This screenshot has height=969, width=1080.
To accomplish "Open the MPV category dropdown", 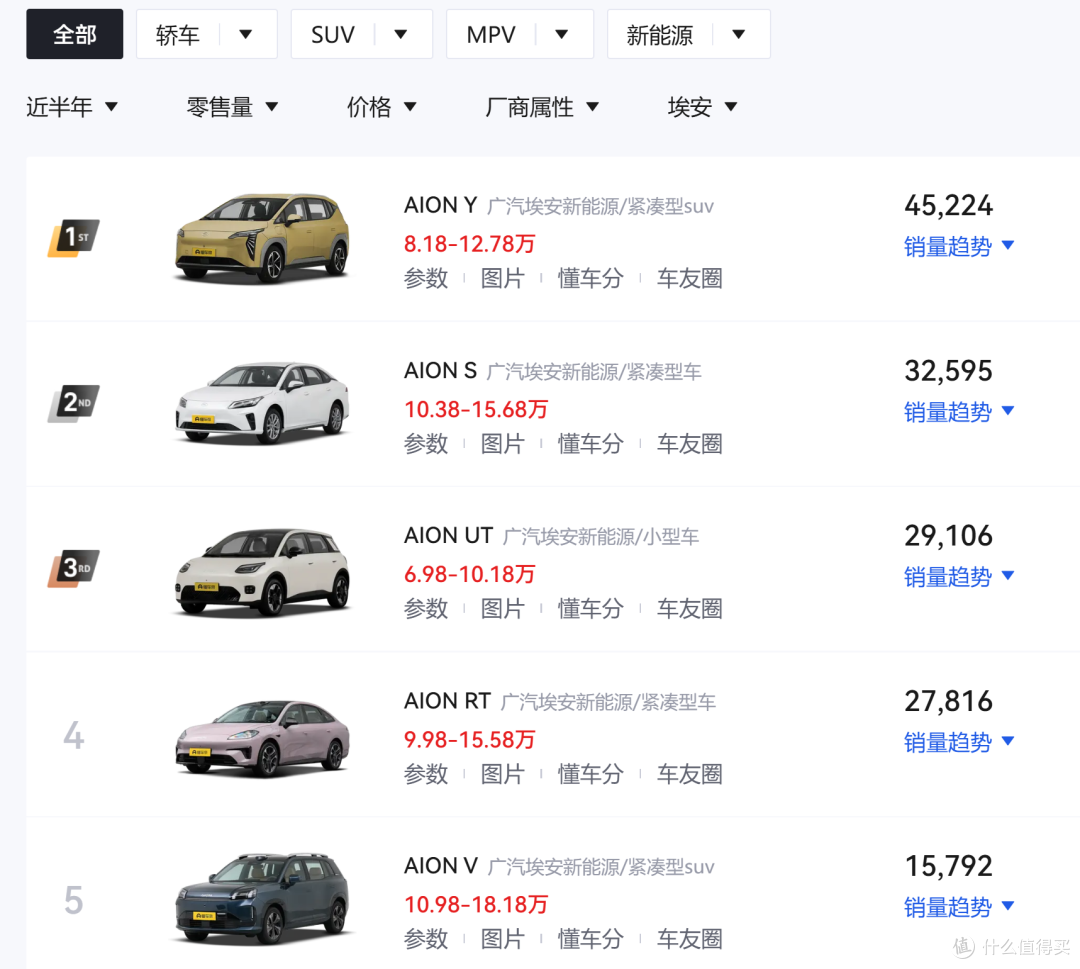I will click(520, 34).
